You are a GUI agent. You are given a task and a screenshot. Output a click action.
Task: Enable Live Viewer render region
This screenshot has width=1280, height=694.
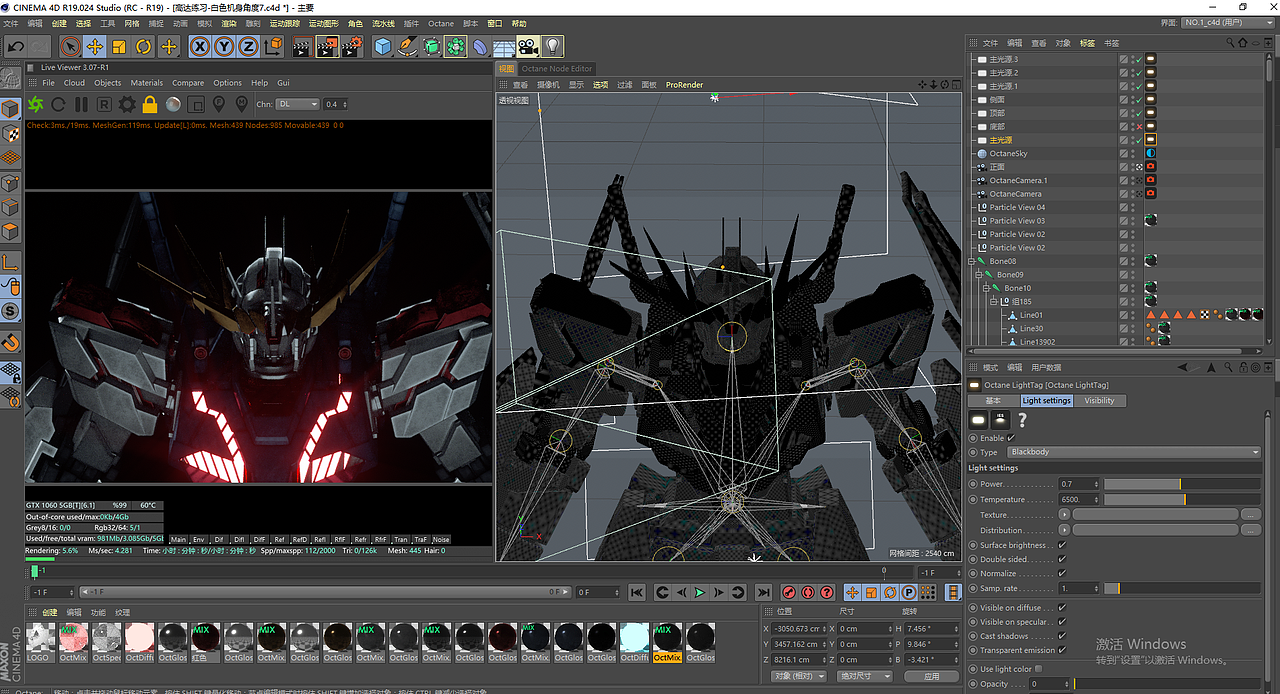pyautogui.click(x=196, y=104)
